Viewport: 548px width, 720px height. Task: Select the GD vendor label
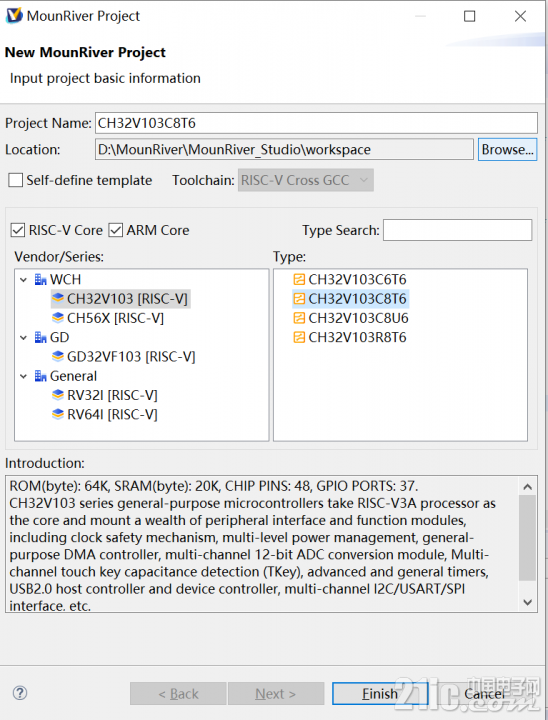[x=59, y=338]
